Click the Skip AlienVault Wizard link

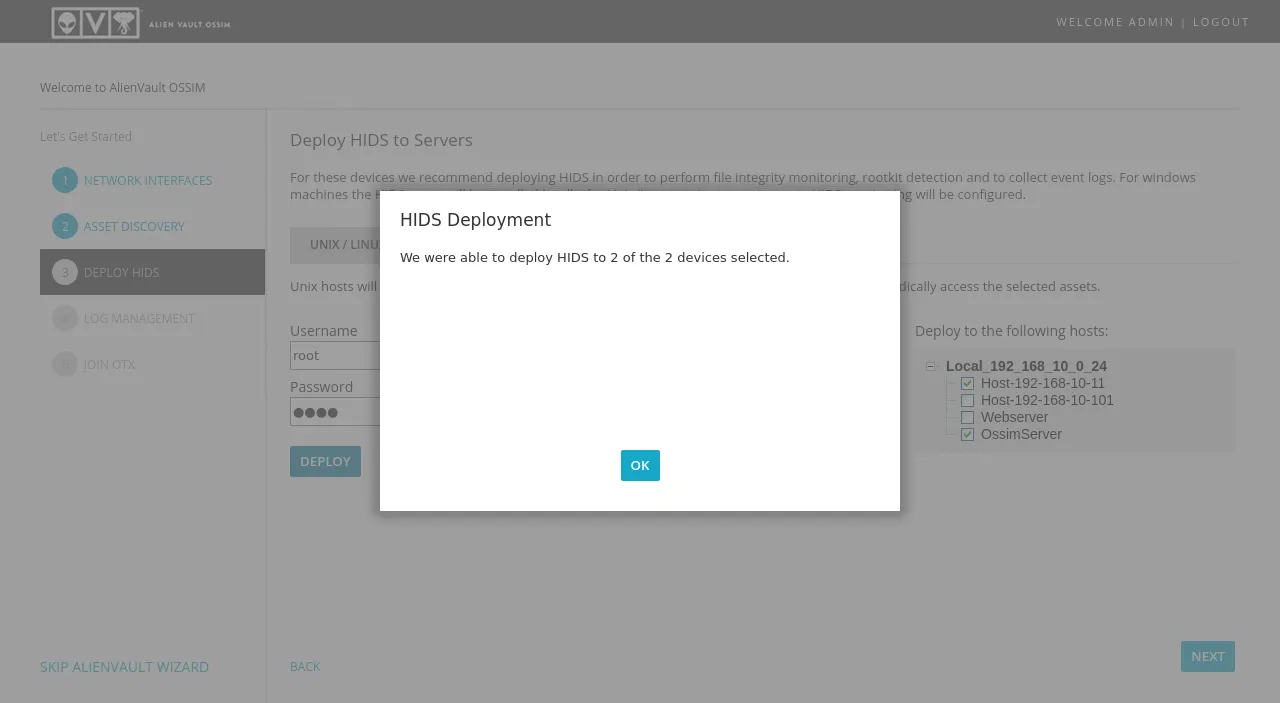point(124,667)
